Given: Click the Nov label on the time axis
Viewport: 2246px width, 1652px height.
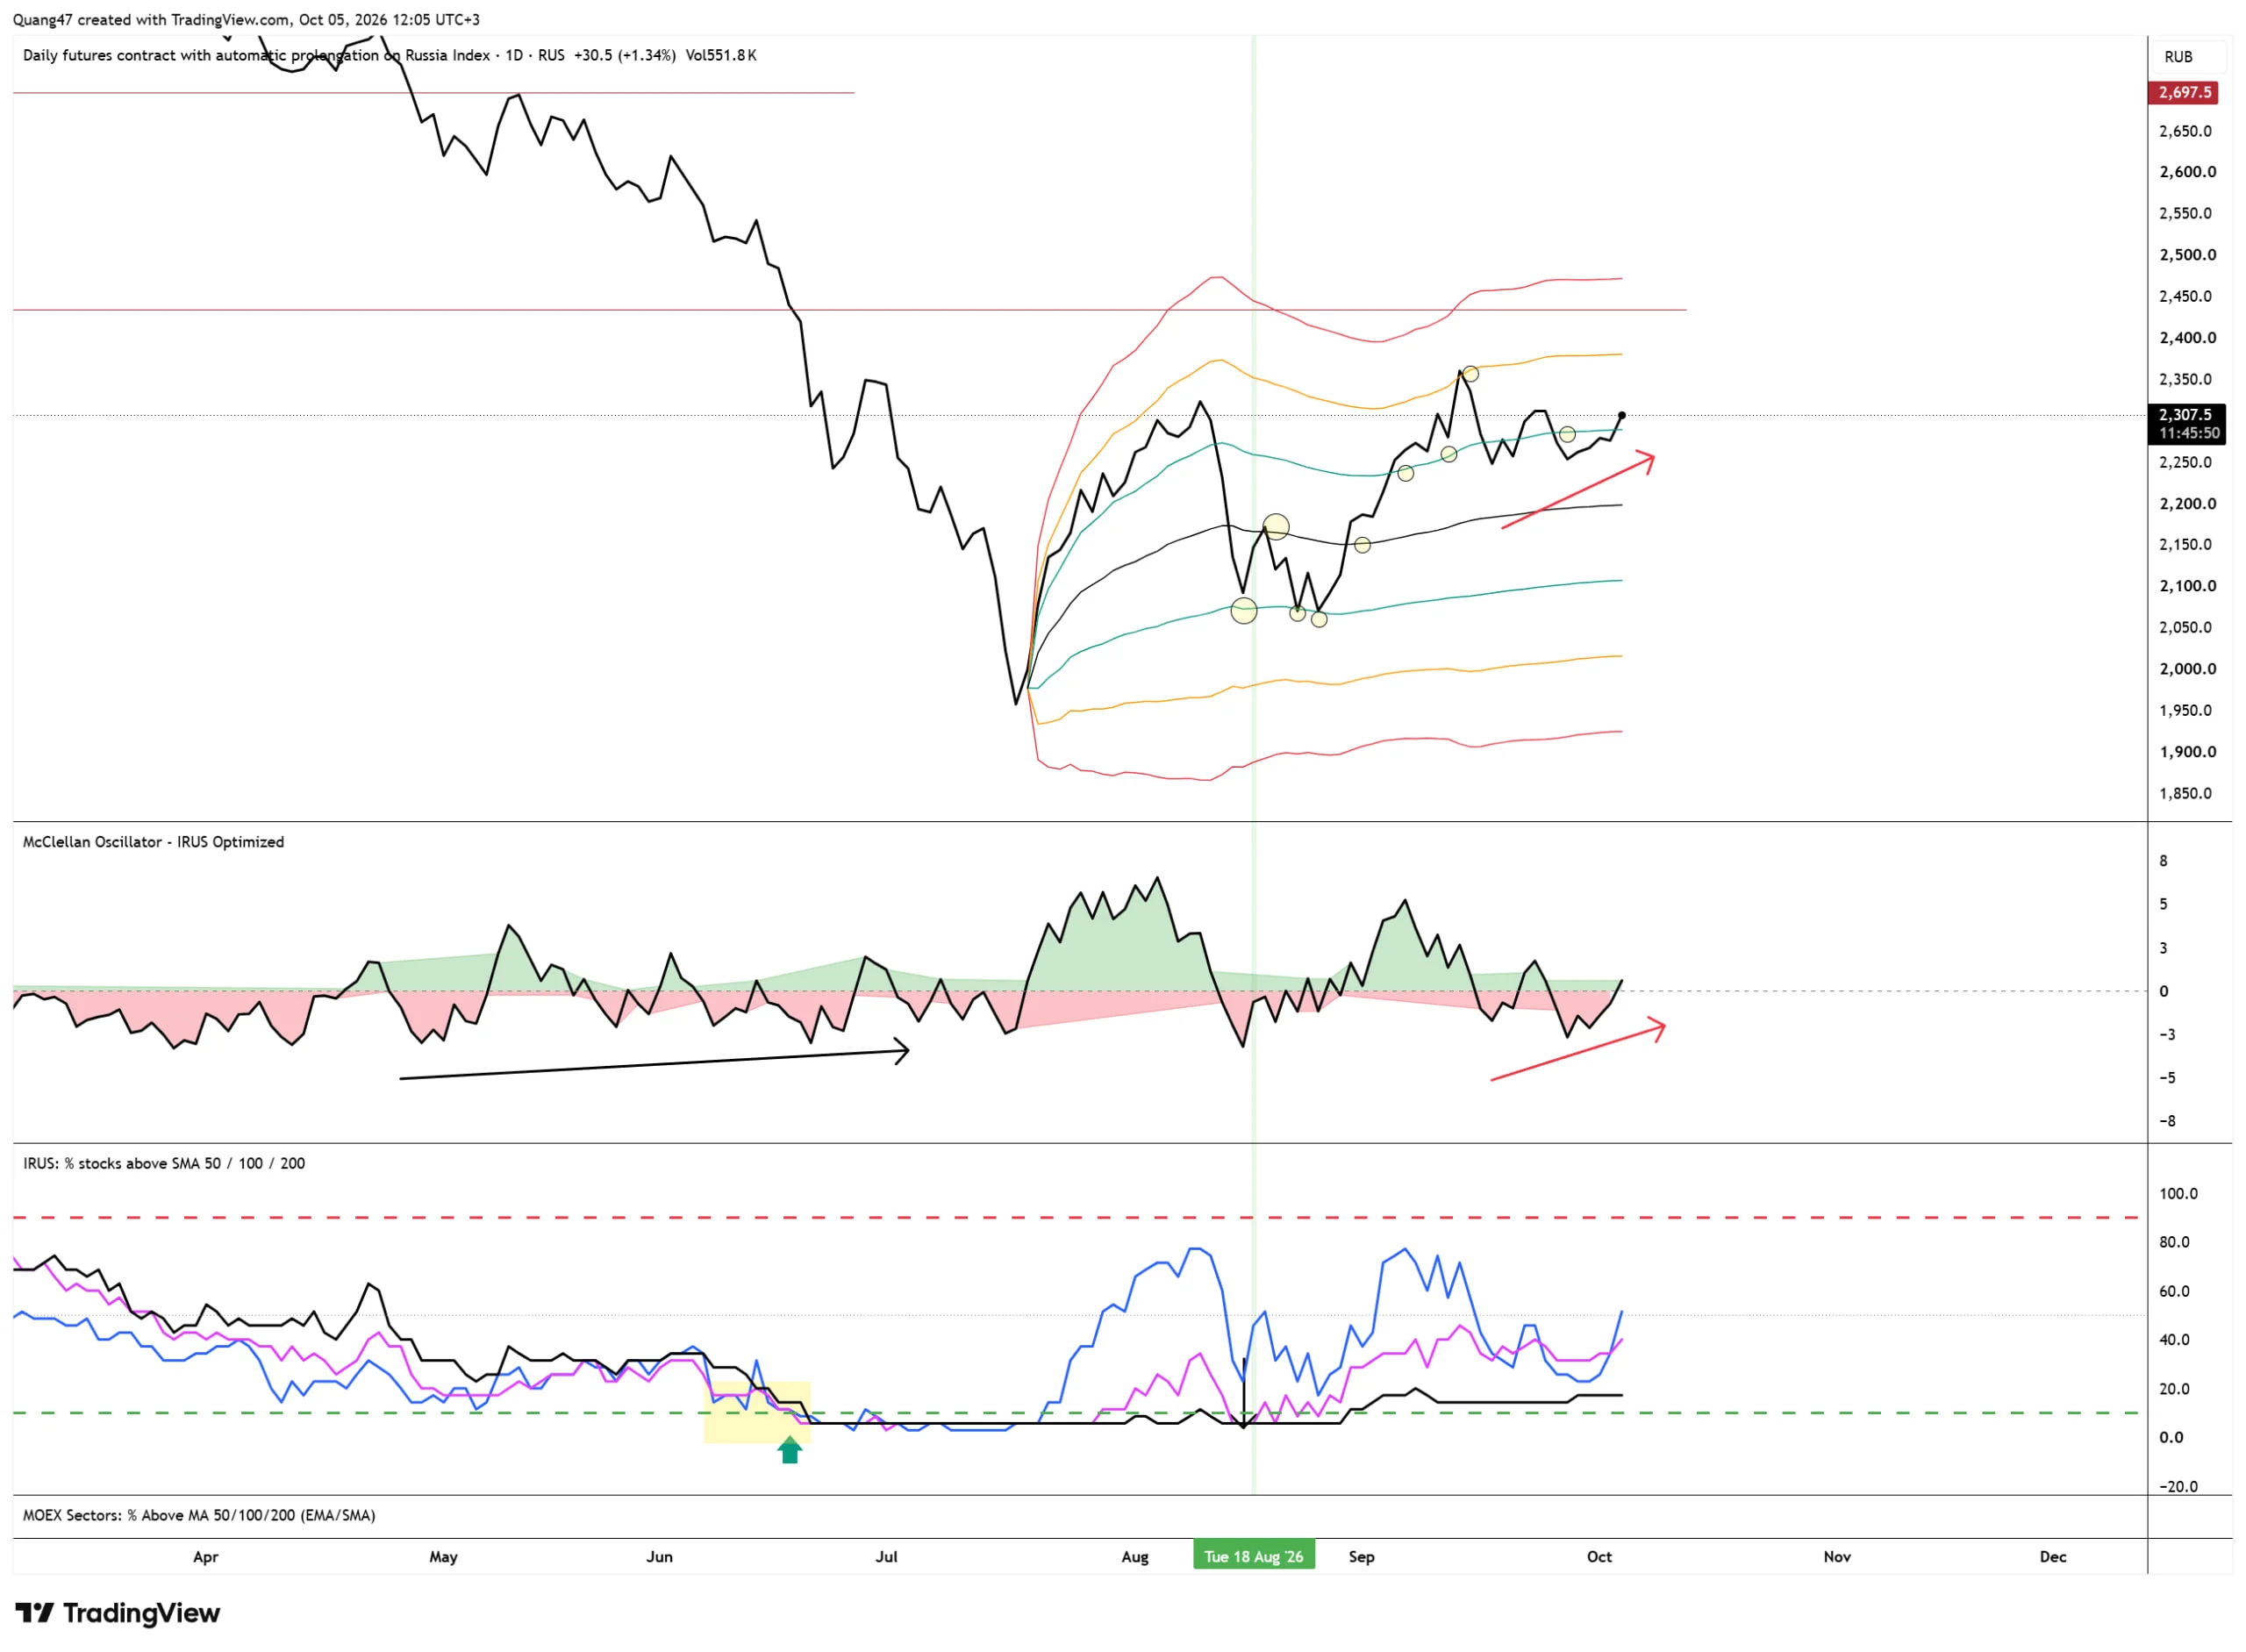Looking at the screenshot, I should click(1837, 1556).
